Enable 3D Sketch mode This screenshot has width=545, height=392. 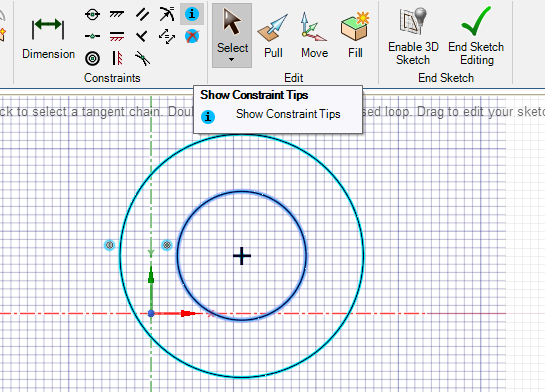point(413,36)
